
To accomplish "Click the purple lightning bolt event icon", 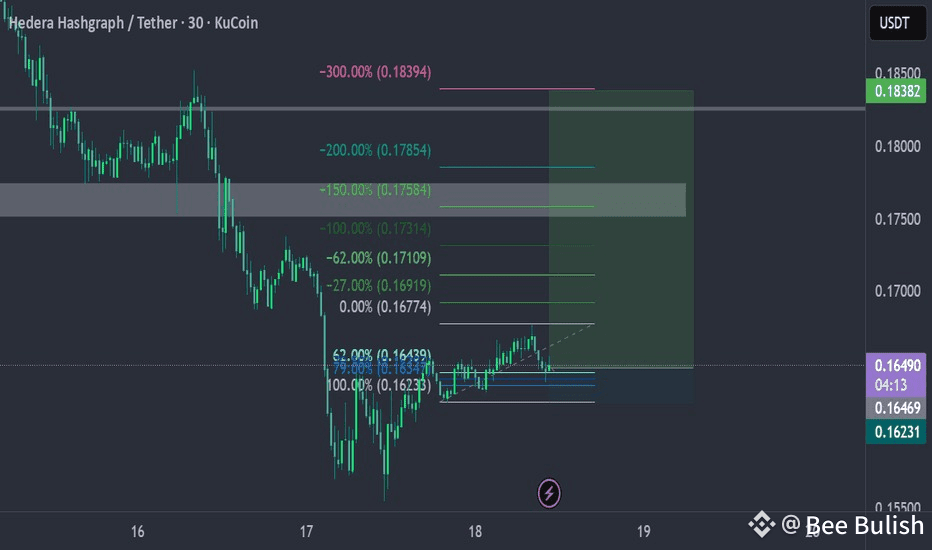I will tap(549, 493).
